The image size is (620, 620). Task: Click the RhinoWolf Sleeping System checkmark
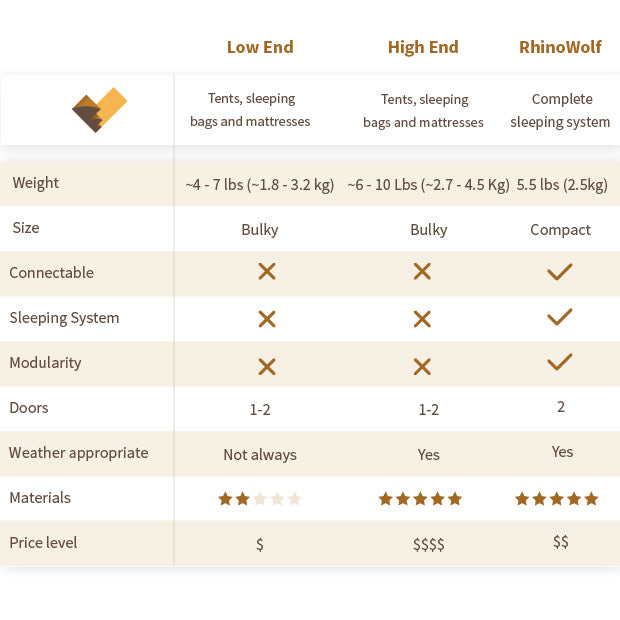(x=560, y=317)
